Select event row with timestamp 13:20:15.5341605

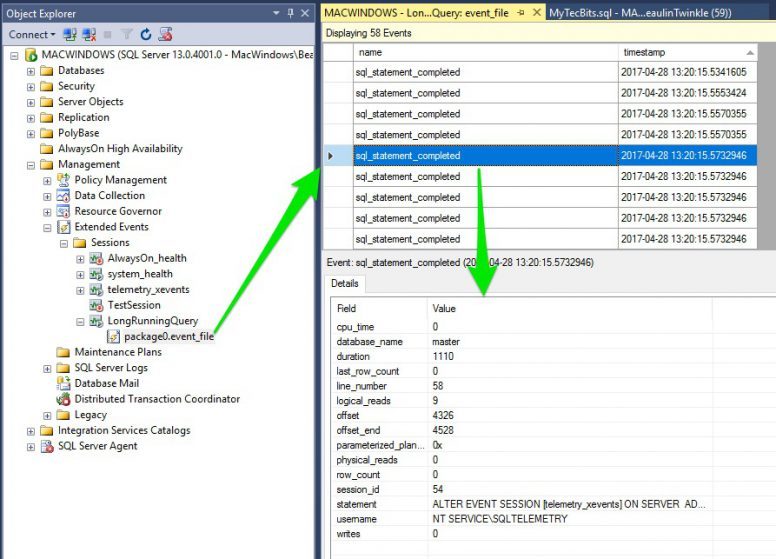540,72
